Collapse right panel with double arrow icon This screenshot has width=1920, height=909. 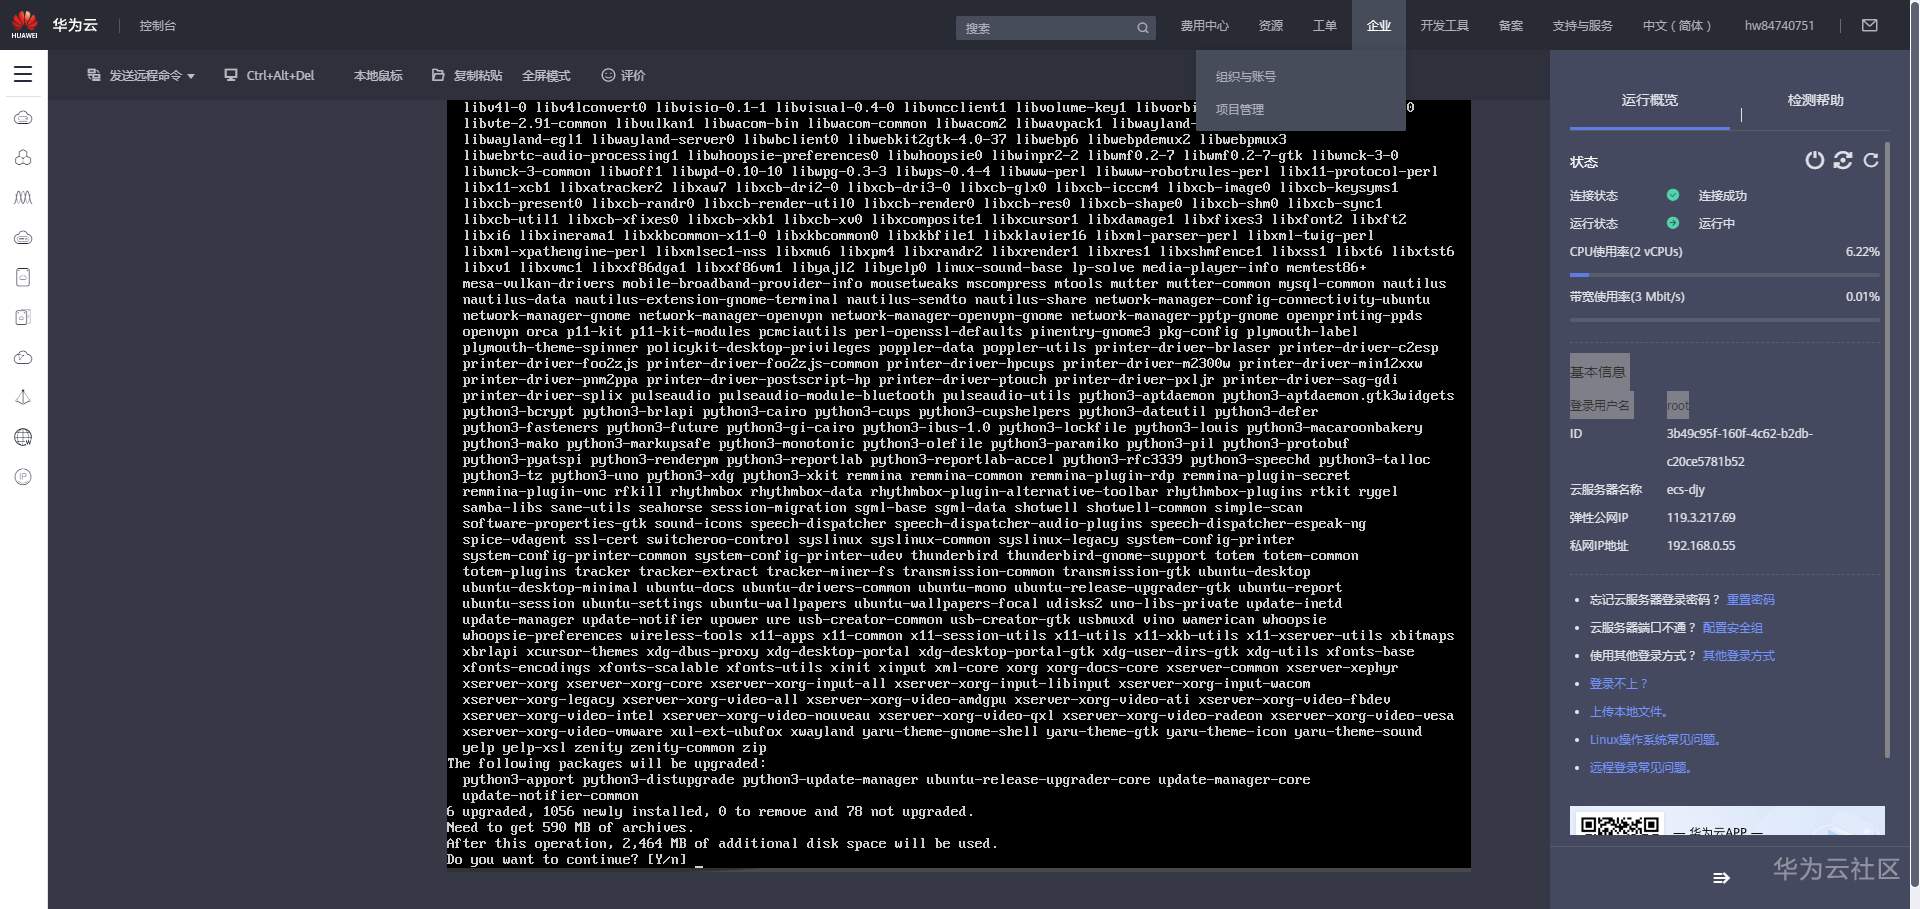[x=1721, y=878]
